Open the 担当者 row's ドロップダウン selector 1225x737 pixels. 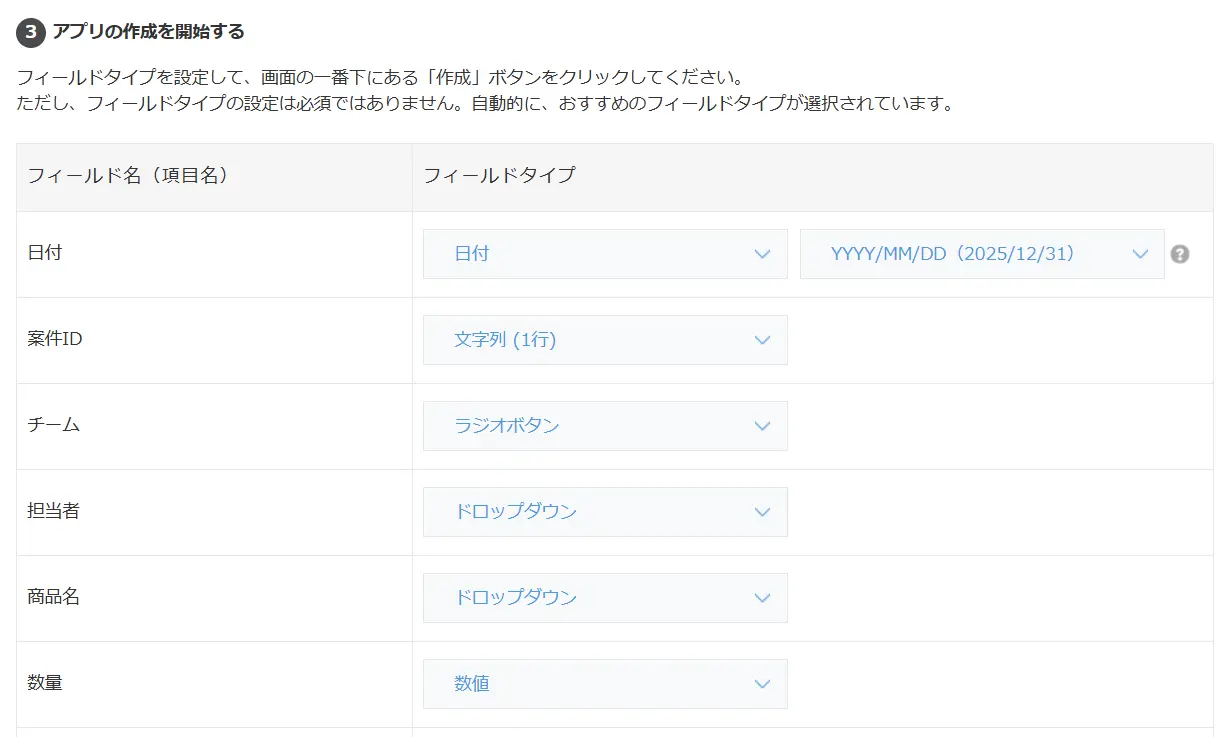[605, 512]
